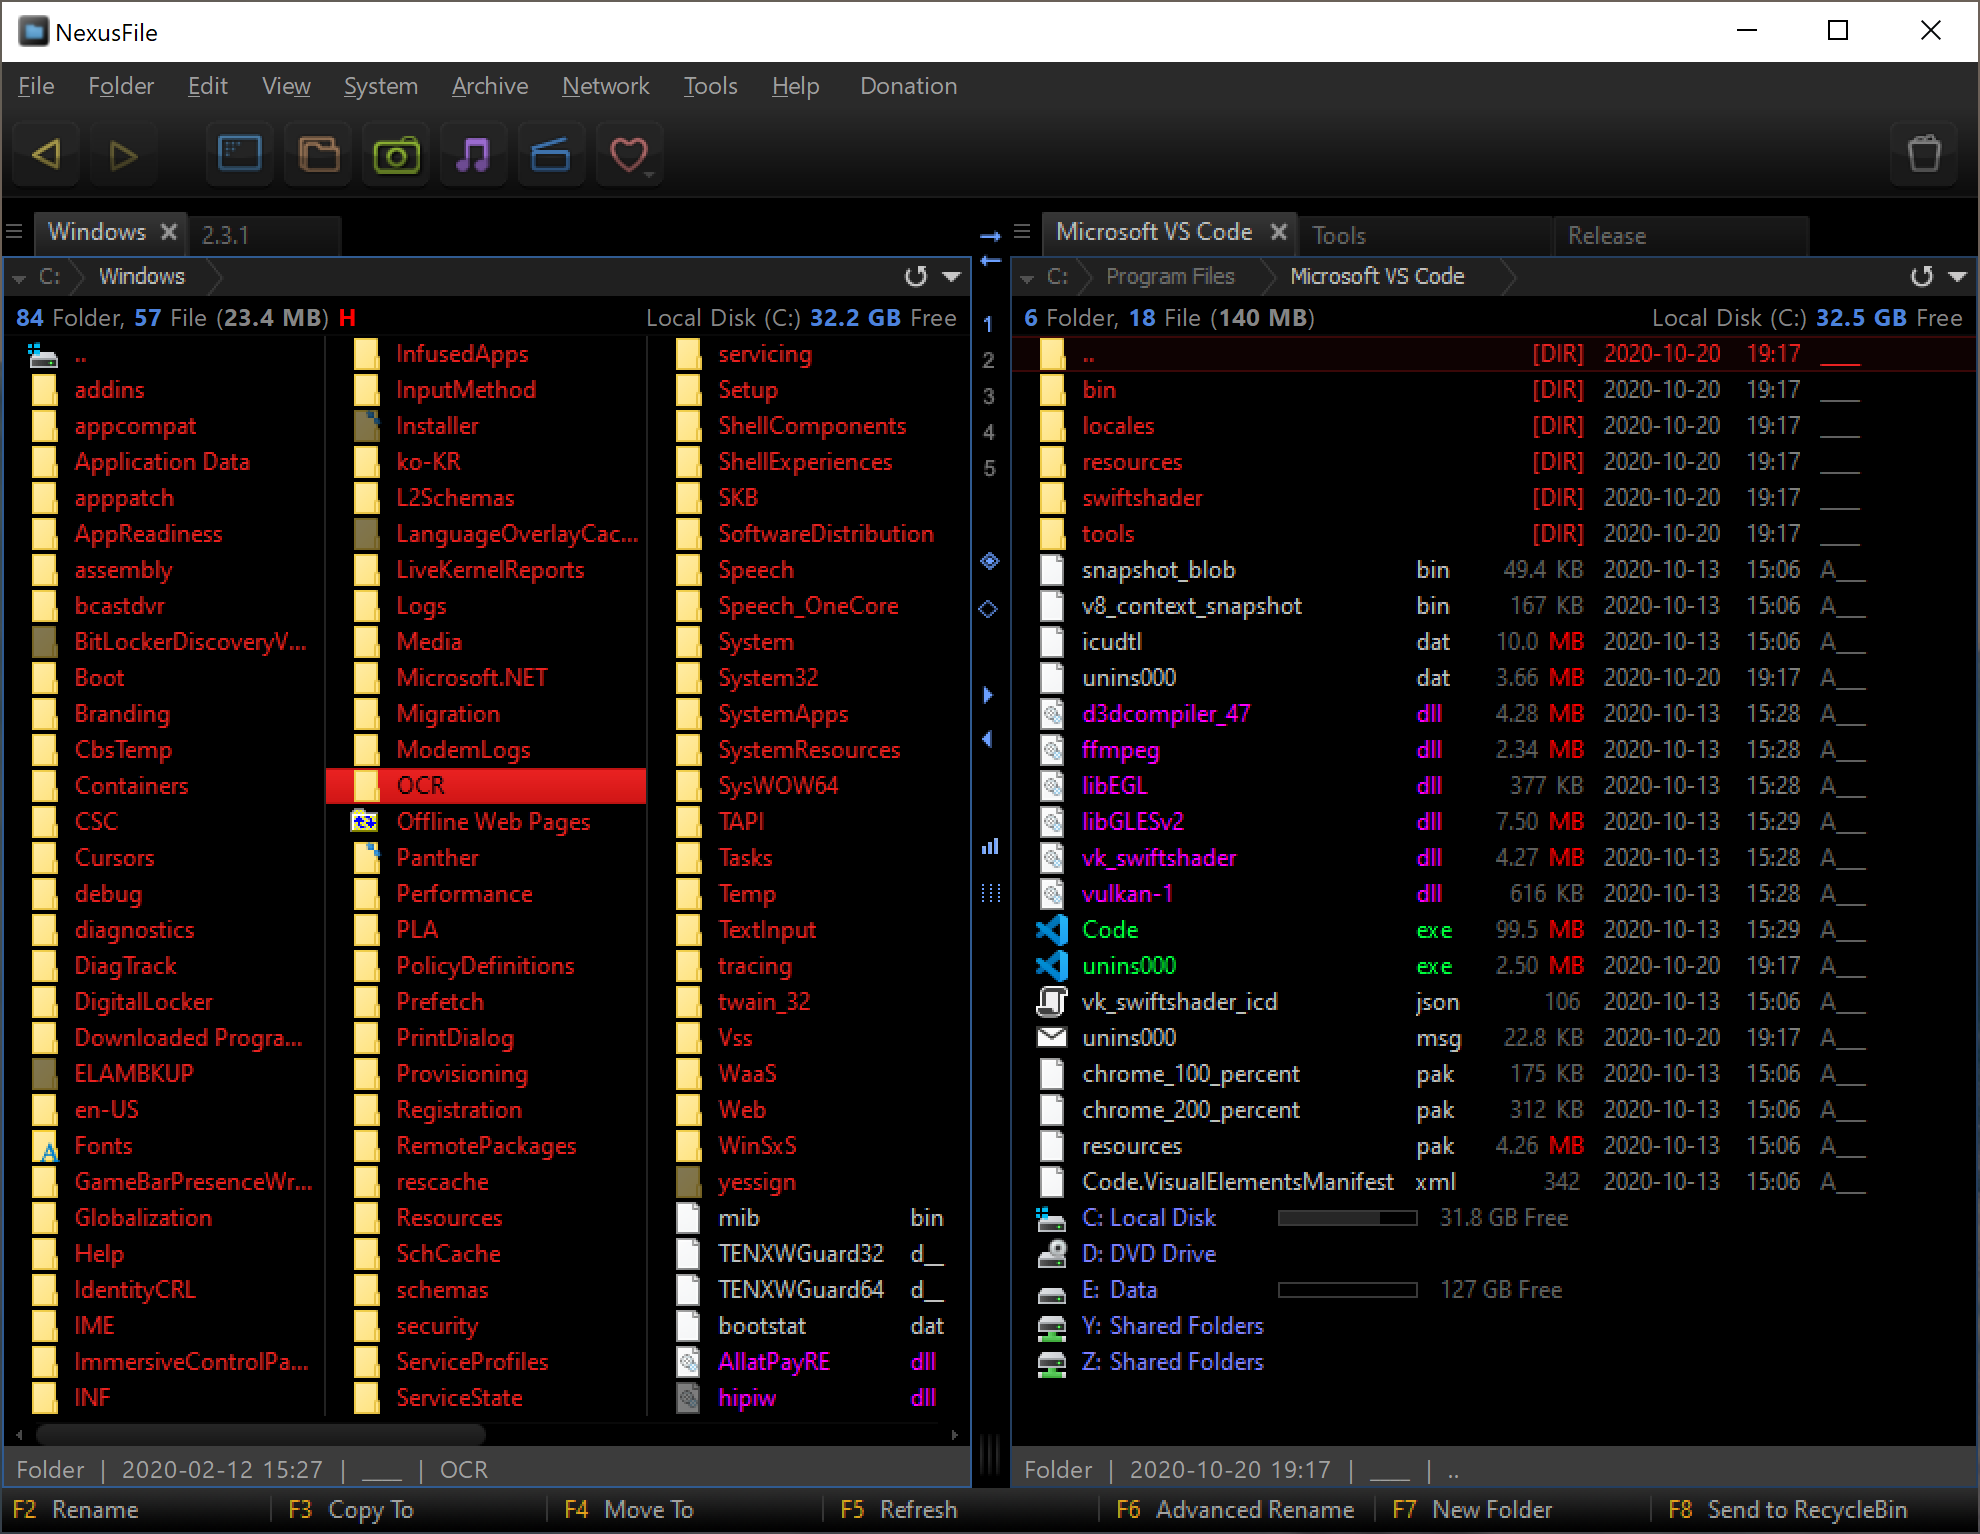Image resolution: width=1980 pixels, height=1534 pixels.
Task: Click the back navigation arrow in toolbar
Action: coord(46,155)
